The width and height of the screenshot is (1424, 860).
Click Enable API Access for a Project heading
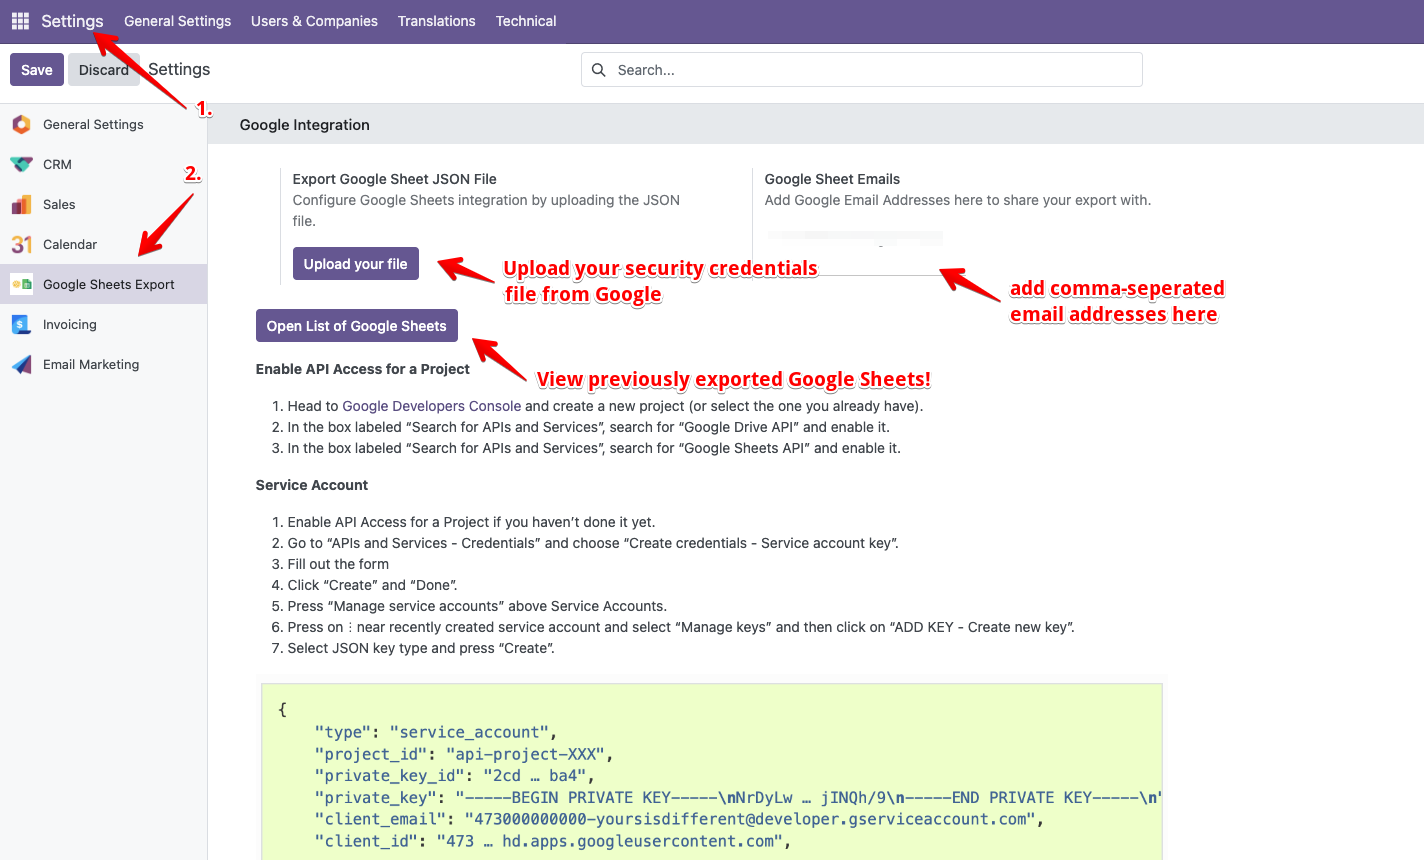click(363, 369)
